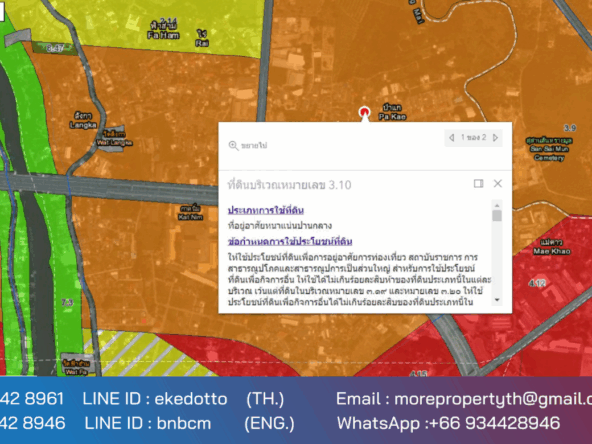Image resolution: width=592 pixels, height=444 pixels.
Task: Click the ขยายไป zoom-to text
Action: point(254,146)
